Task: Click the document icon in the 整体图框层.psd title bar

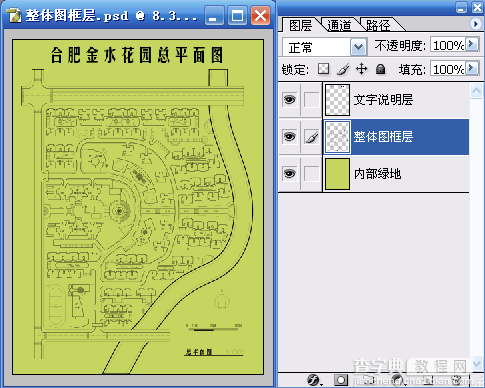Action: coord(14,15)
